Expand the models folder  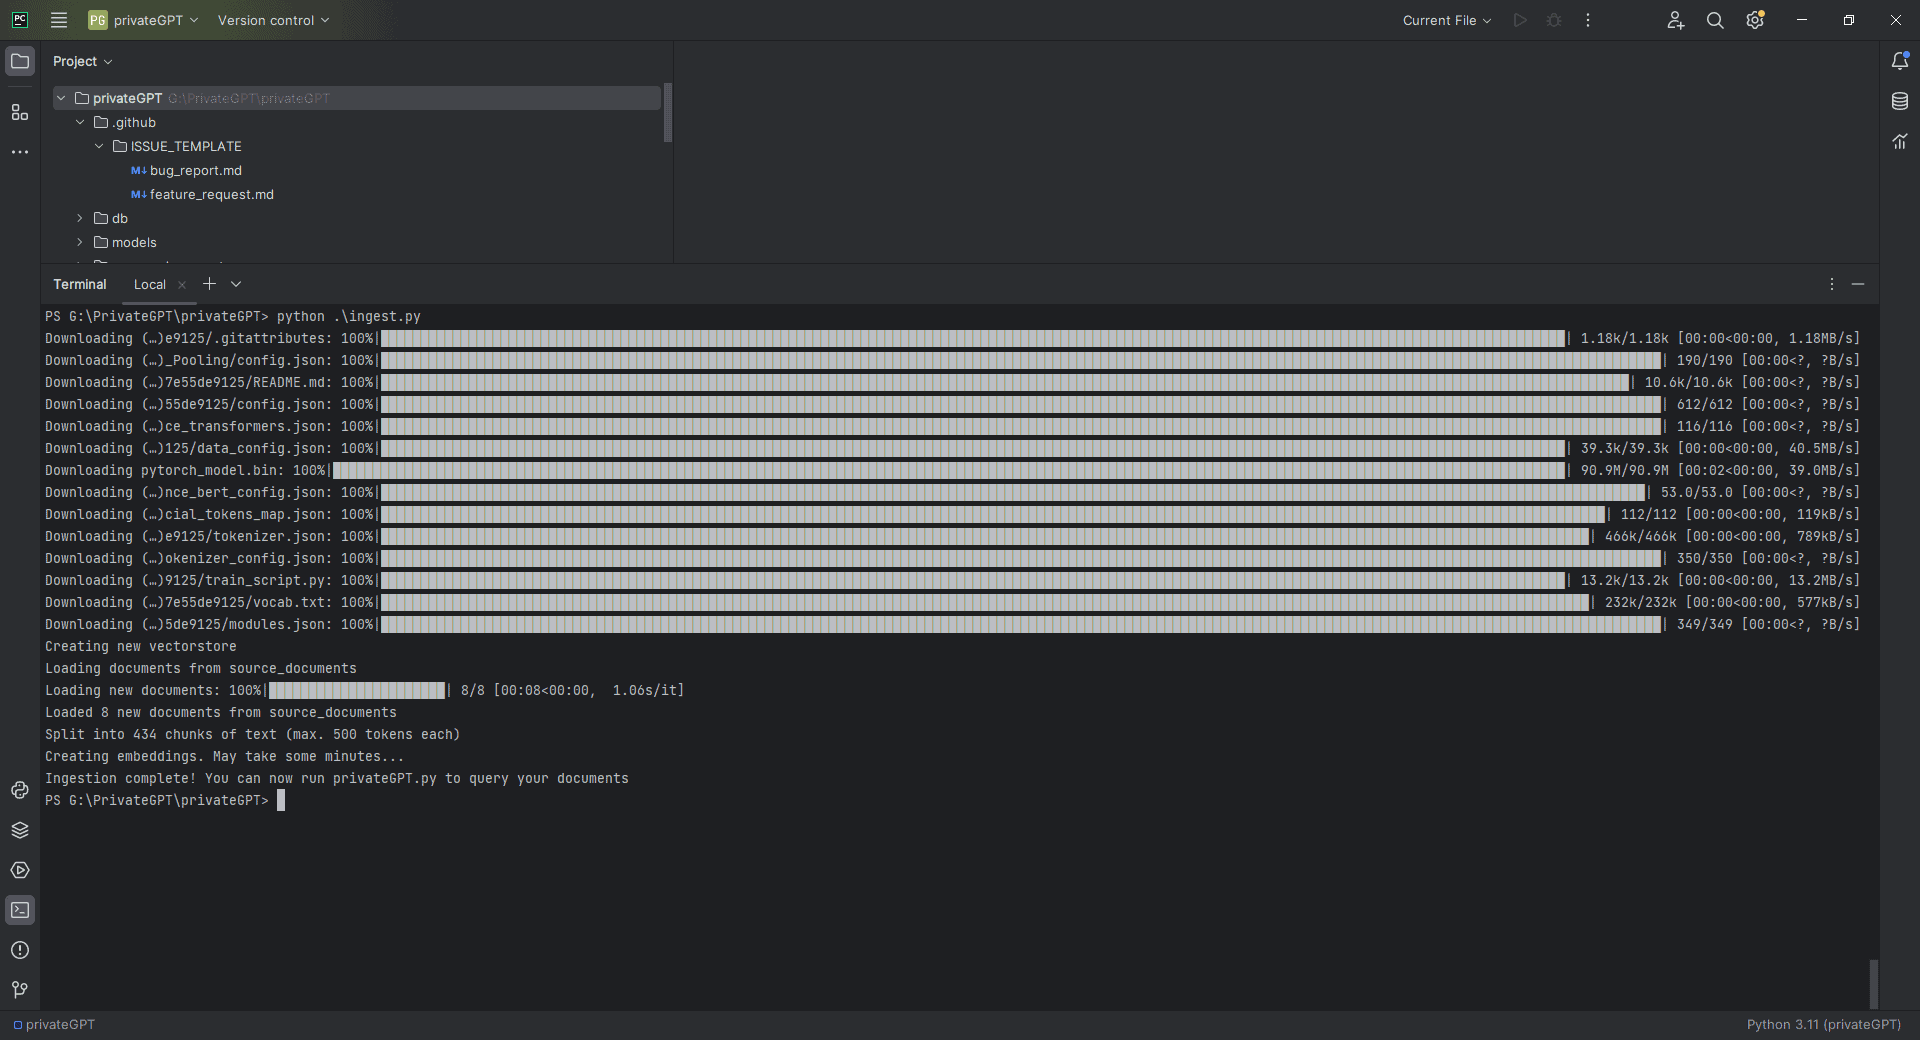[80, 242]
